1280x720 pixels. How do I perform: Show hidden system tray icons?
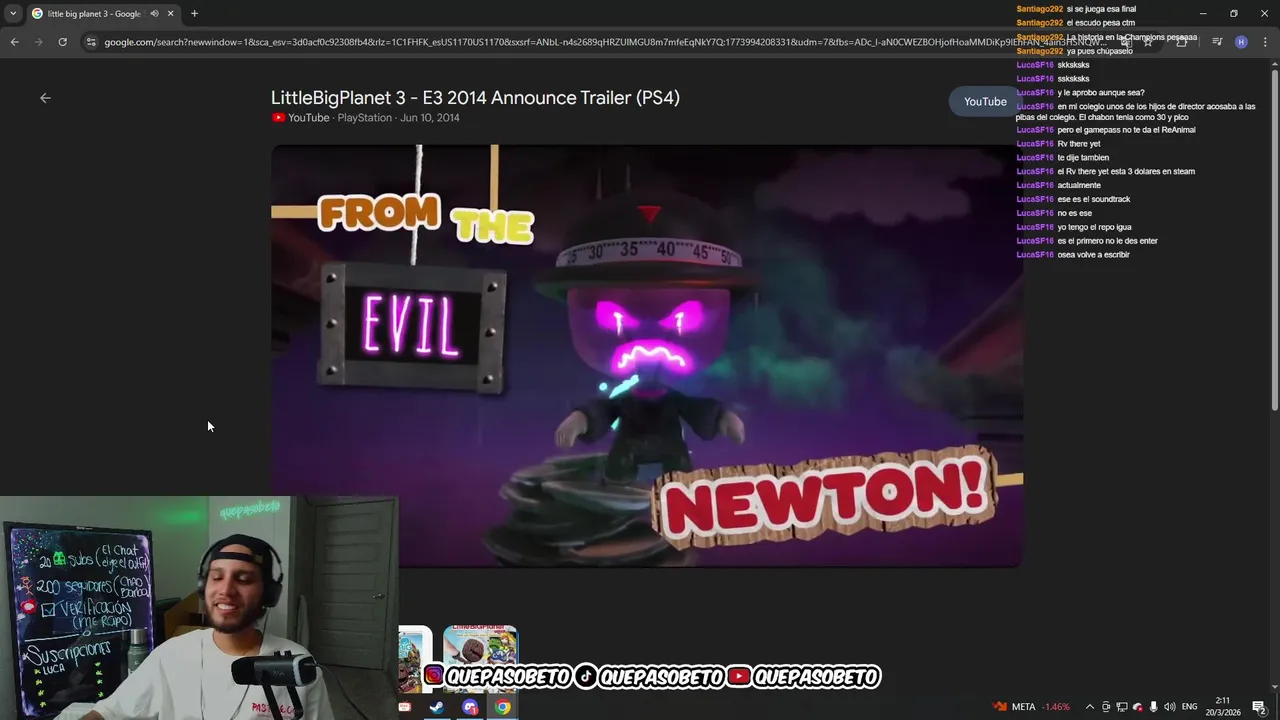point(1090,707)
